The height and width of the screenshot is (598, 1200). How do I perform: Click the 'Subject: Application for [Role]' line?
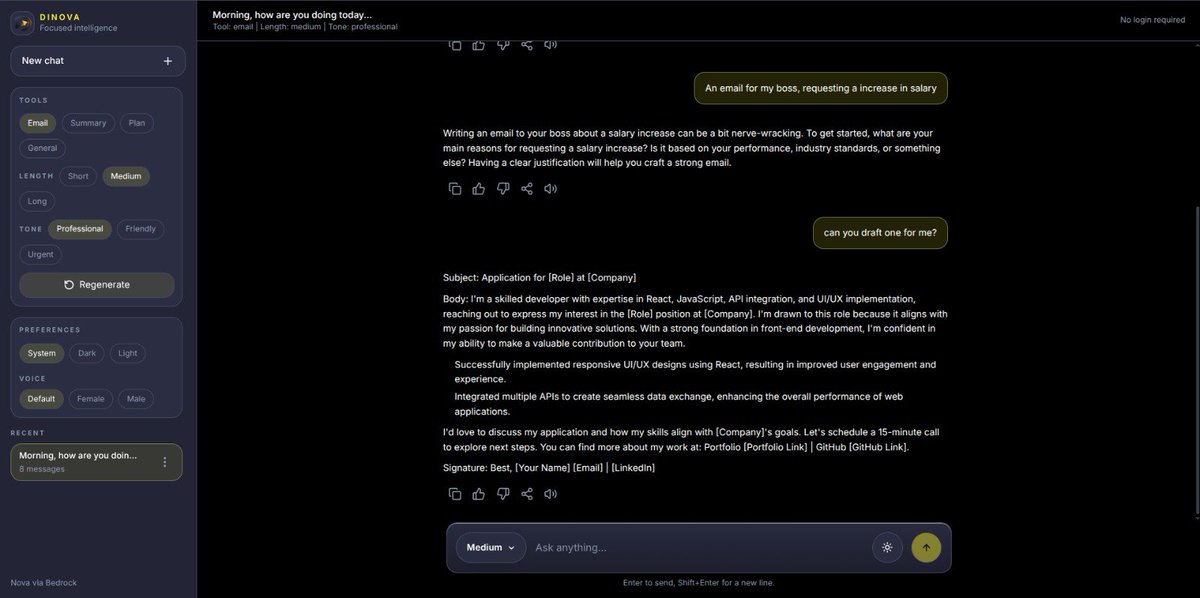pyautogui.click(x=540, y=277)
